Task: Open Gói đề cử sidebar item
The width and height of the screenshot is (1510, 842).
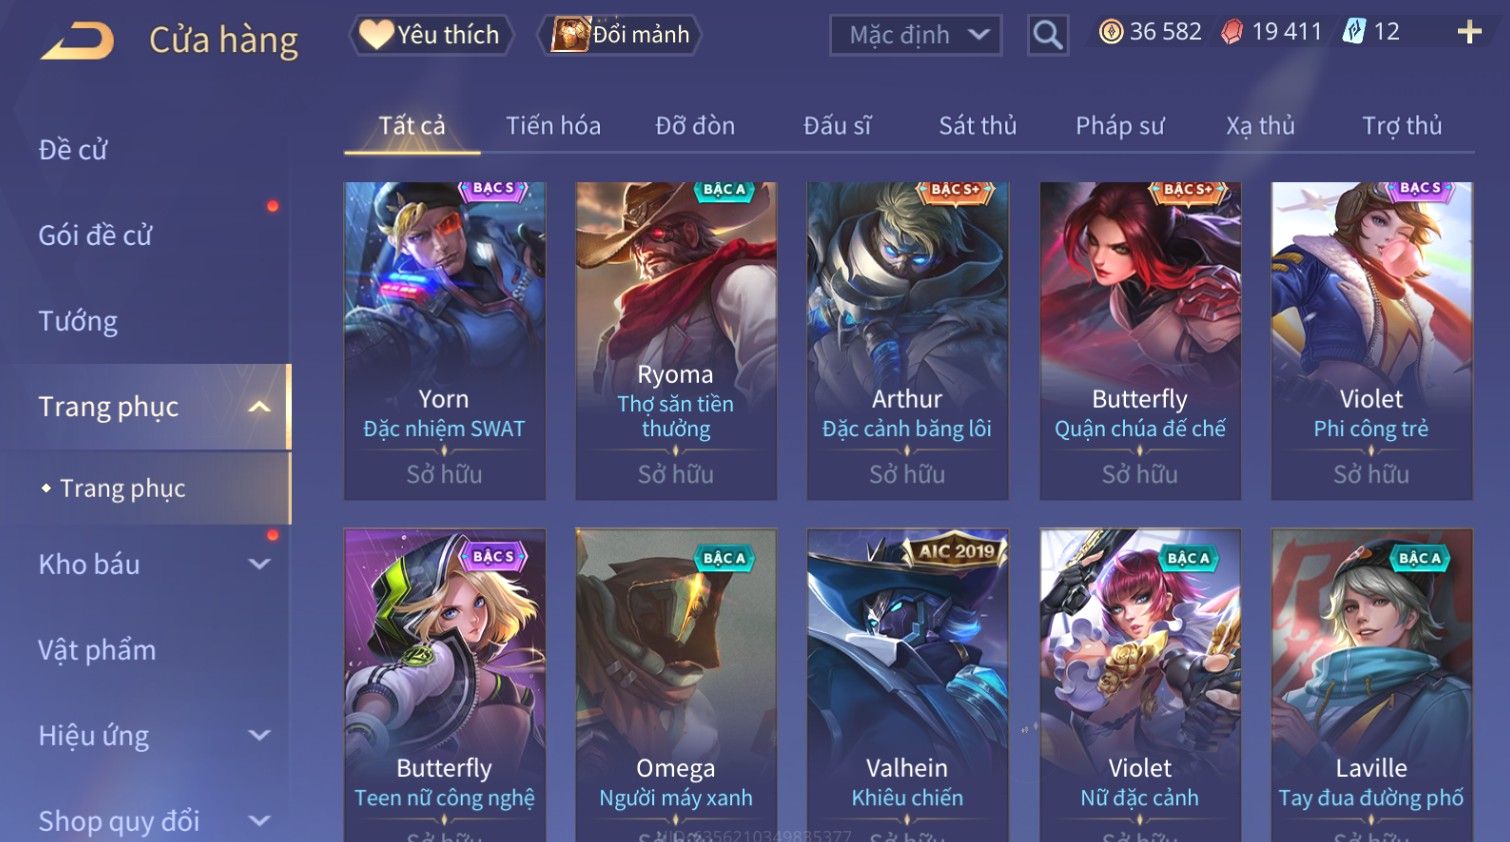Action: point(95,235)
